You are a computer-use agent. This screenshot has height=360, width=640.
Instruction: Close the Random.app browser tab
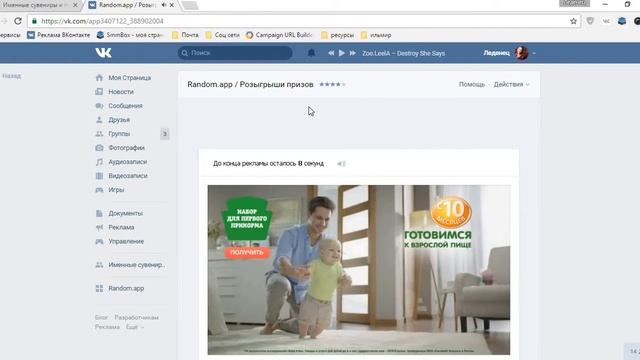[x=172, y=5]
